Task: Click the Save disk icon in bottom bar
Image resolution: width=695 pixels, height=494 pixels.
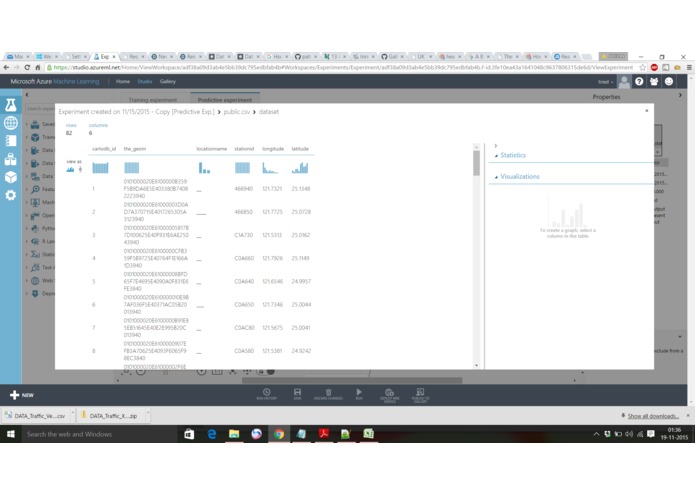Action: pyautogui.click(x=297, y=393)
